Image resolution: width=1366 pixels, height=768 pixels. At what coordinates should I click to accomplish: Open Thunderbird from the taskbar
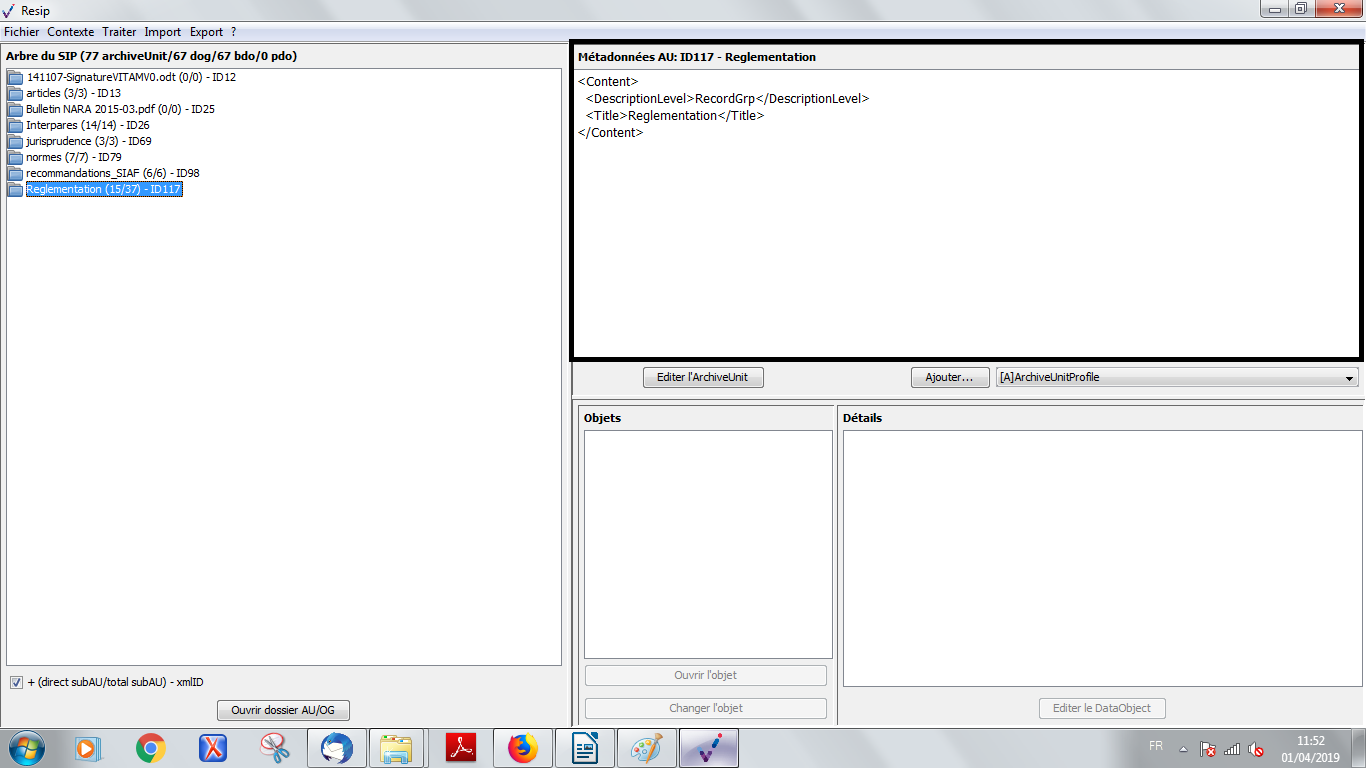point(336,747)
